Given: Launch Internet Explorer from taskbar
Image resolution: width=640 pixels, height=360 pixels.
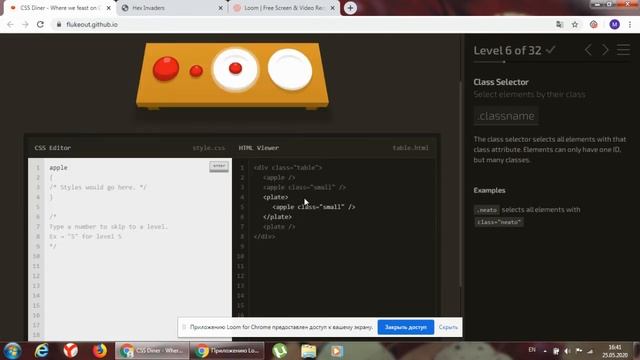Looking at the screenshot, I should [x=42, y=351].
